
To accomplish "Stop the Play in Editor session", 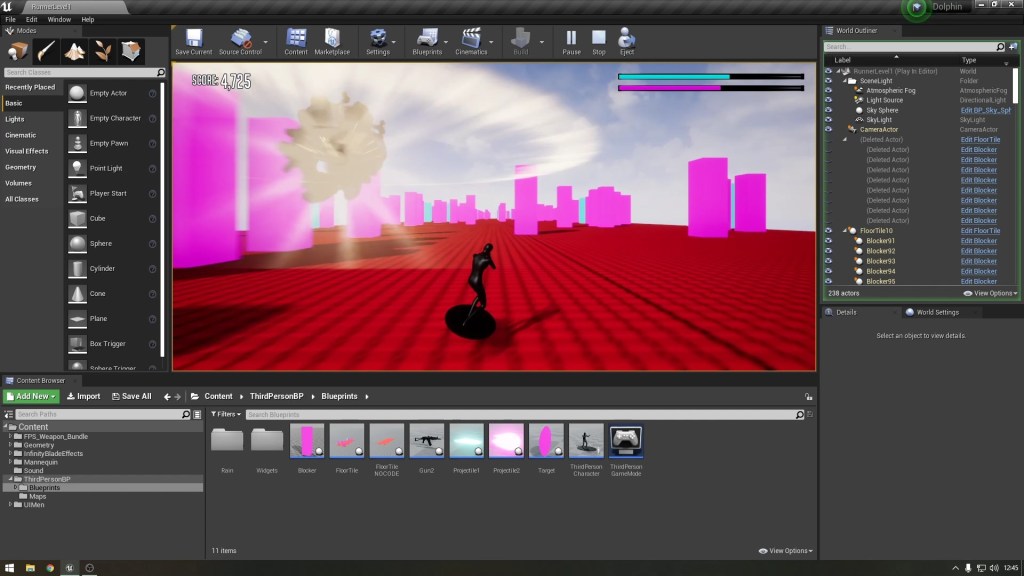I will (598, 39).
